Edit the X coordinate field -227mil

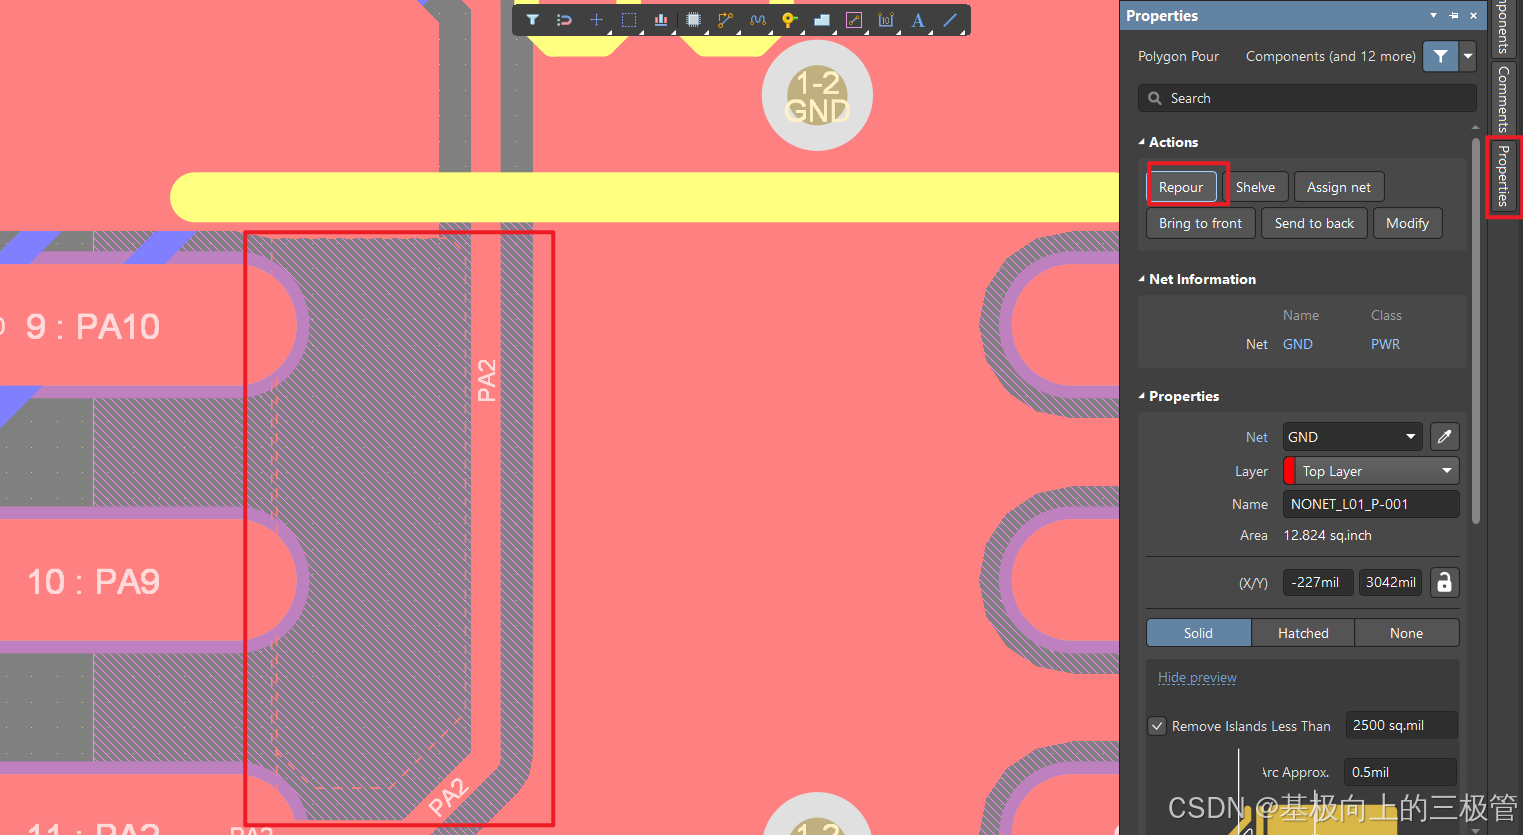click(x=1318, y=582)
